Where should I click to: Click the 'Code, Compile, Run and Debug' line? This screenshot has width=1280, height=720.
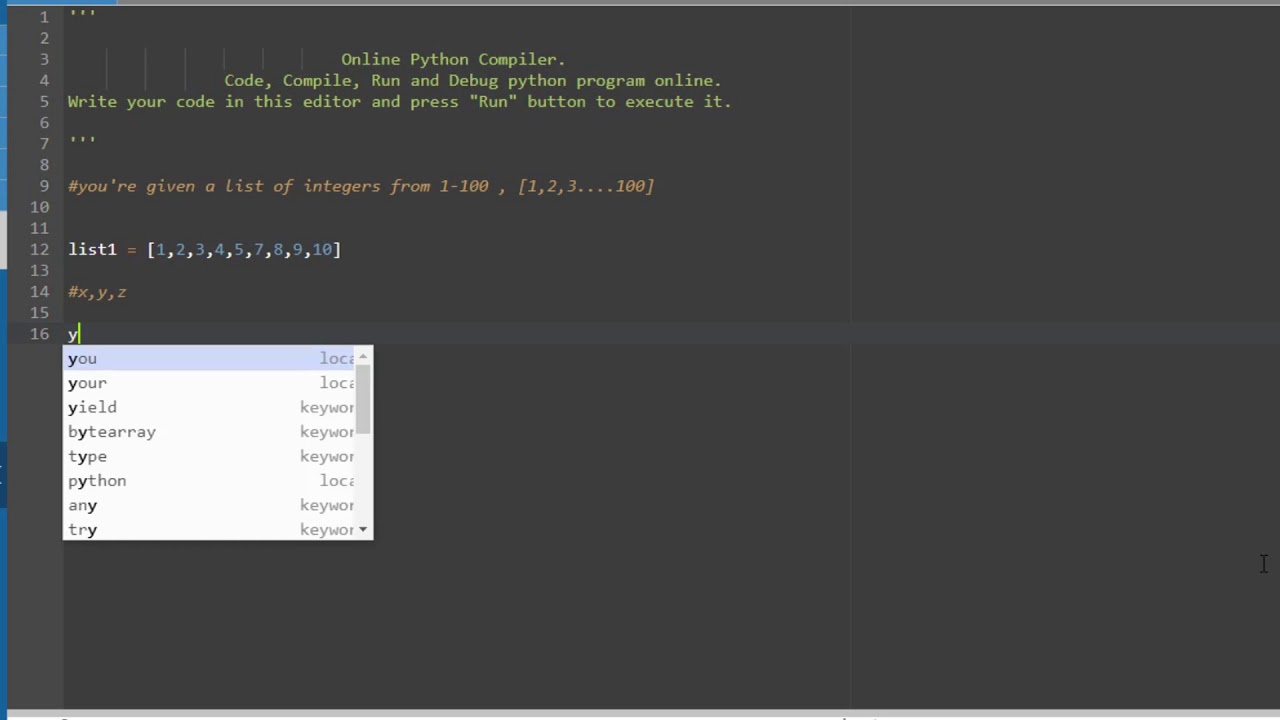473,80
